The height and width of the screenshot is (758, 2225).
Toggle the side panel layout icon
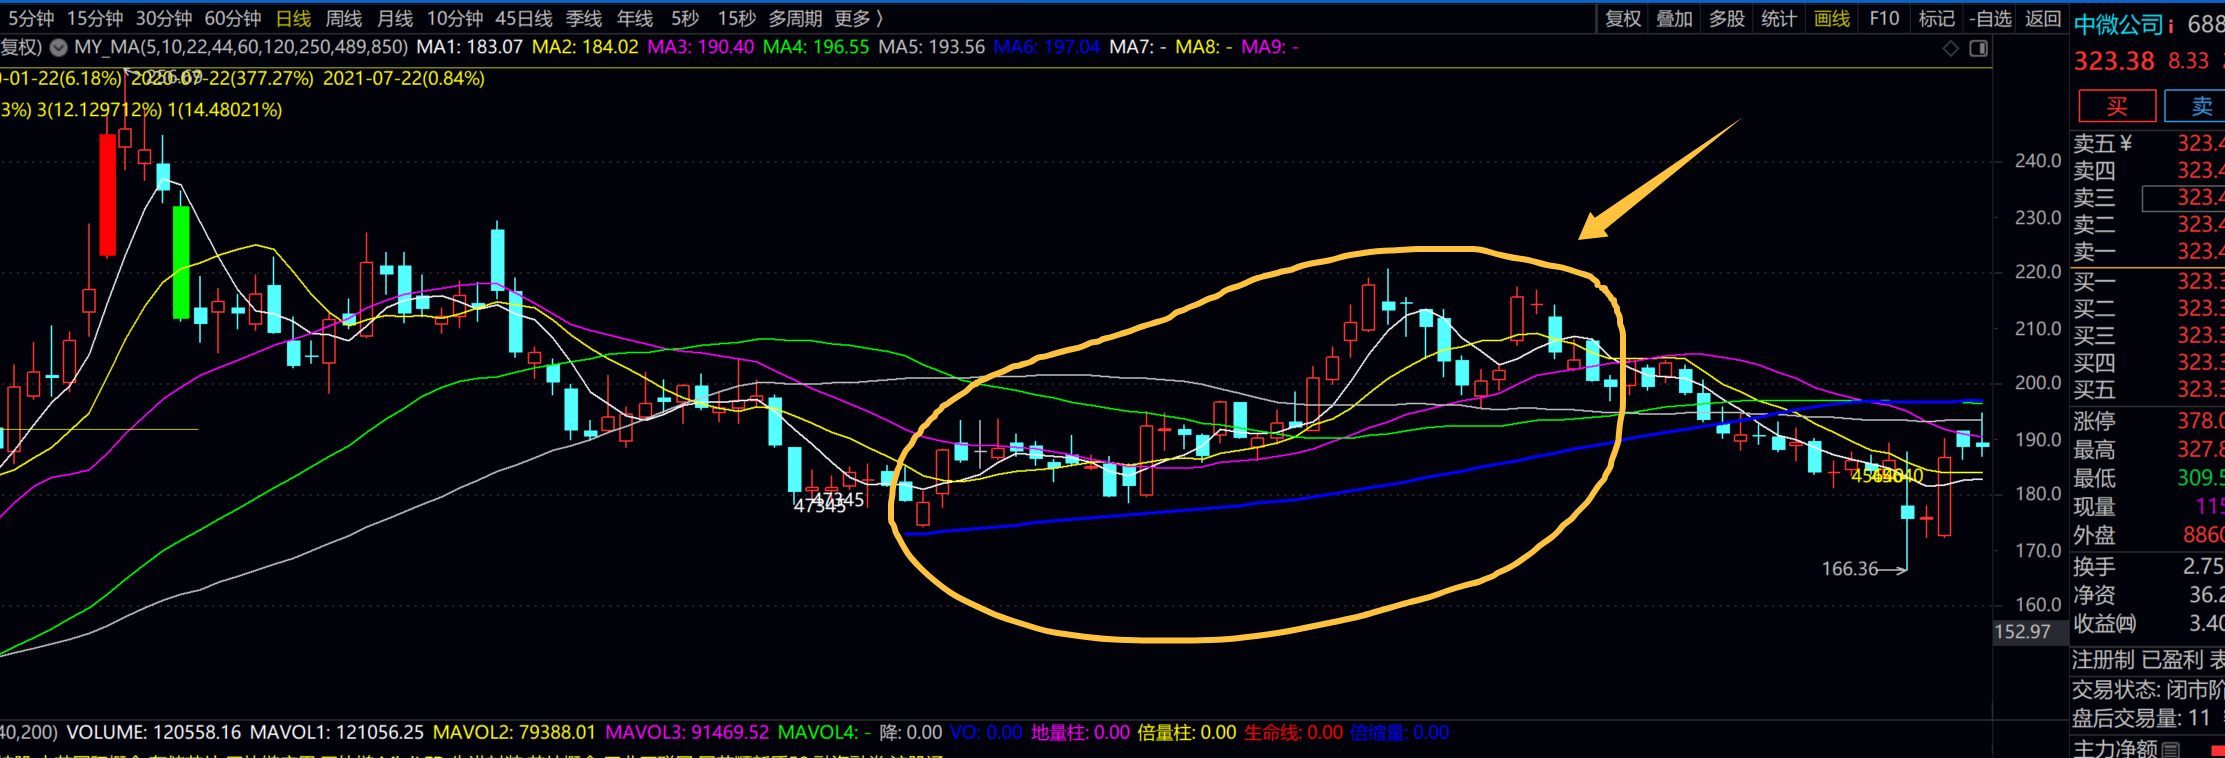[x=1978, y=48]
